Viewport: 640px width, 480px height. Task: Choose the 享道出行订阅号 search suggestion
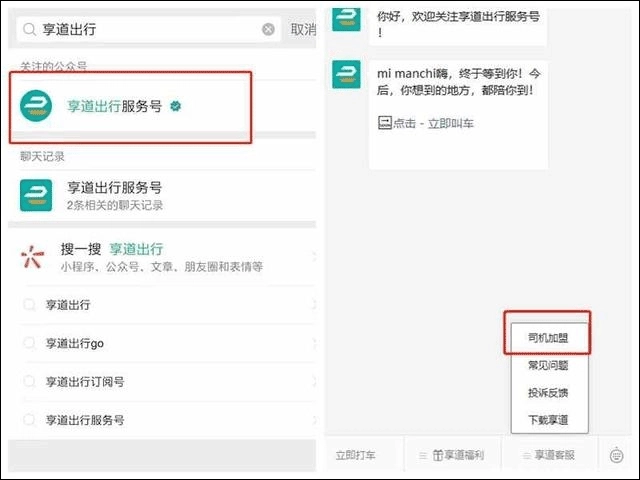pos(85,382)
